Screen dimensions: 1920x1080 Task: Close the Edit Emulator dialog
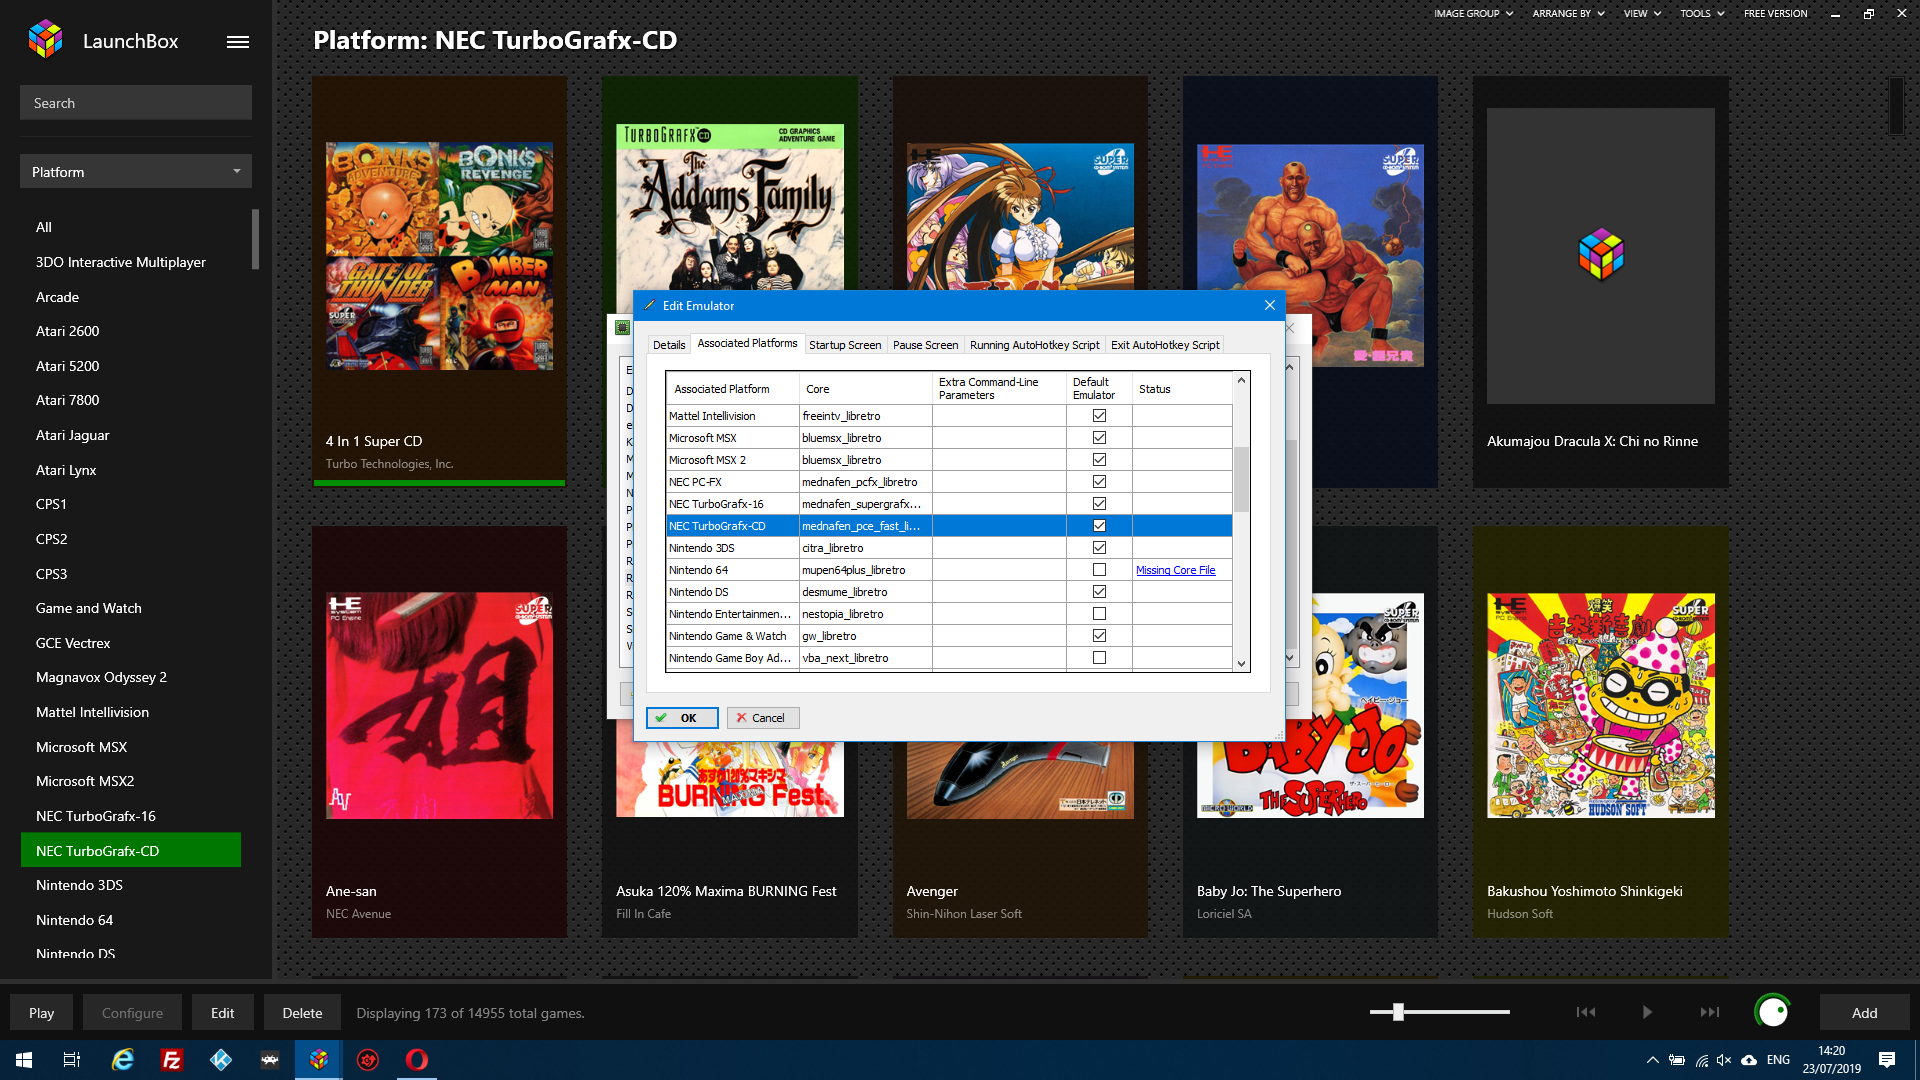pos(1269,305)
